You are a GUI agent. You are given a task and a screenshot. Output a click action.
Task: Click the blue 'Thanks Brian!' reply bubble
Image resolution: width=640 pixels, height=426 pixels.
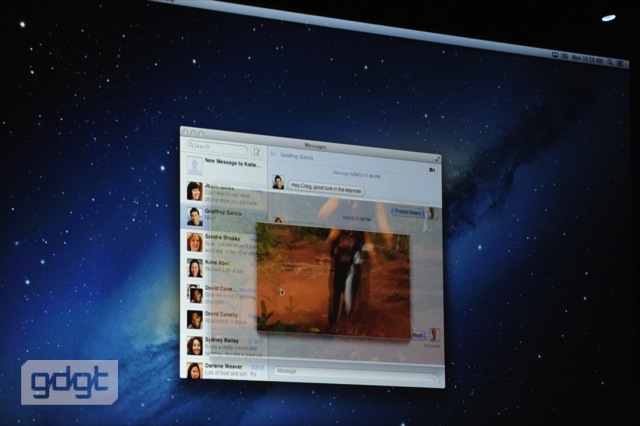click(x=408, y=212)
